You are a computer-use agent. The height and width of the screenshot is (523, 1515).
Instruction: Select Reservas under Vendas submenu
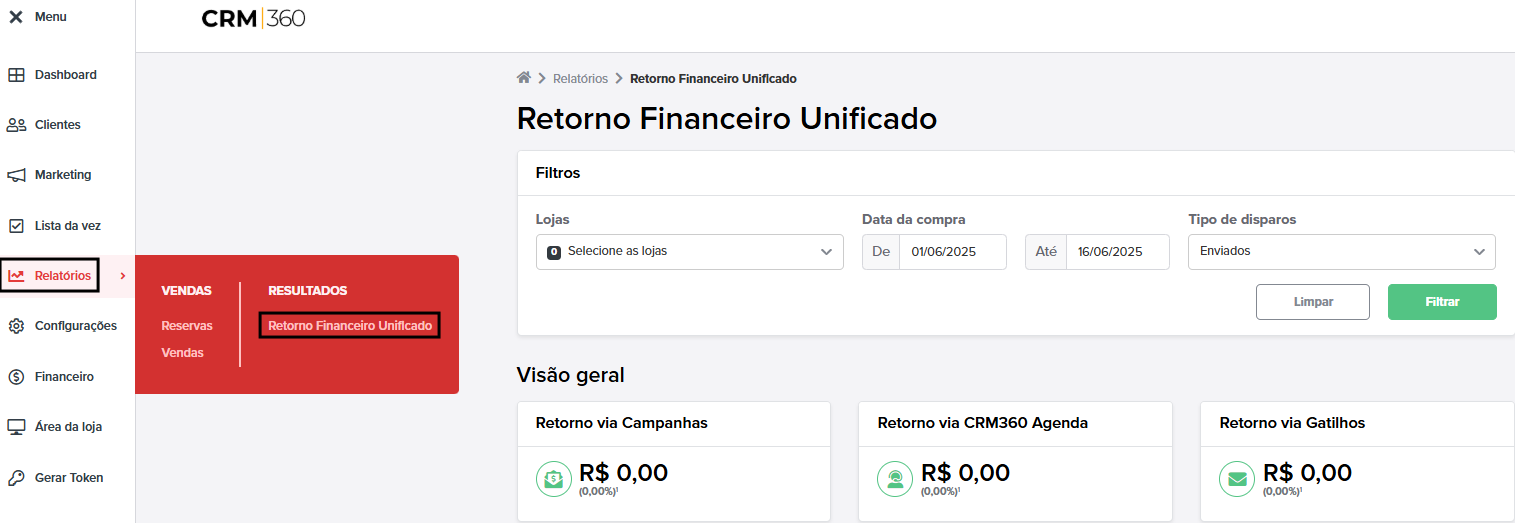tap(187, 326)
